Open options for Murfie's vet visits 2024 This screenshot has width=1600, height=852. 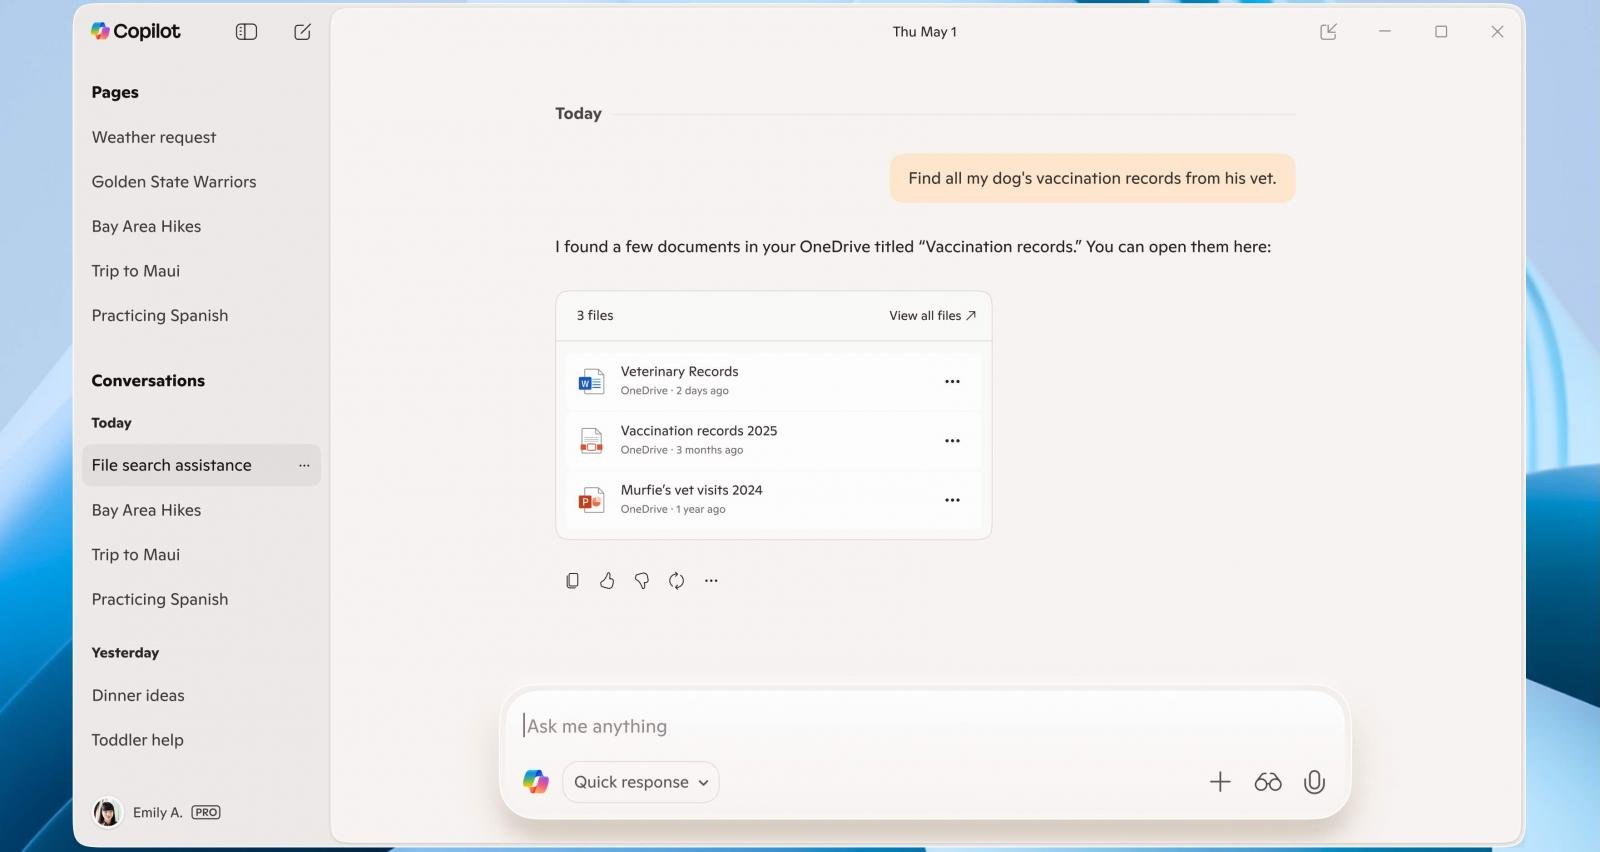coord(952,500)
